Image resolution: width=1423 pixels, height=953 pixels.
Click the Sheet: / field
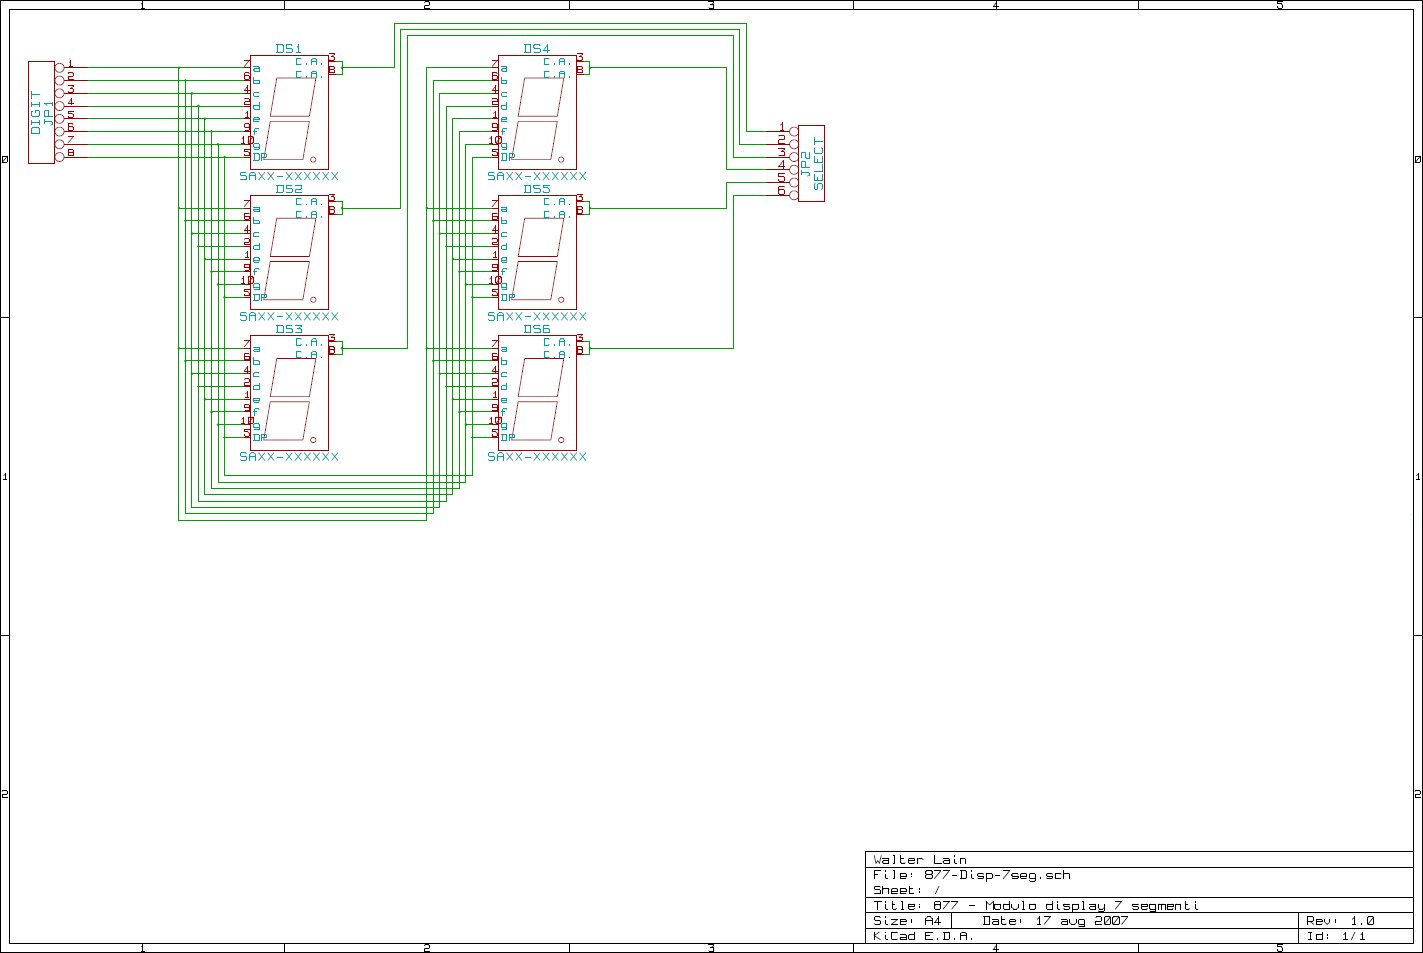point(907,890)
